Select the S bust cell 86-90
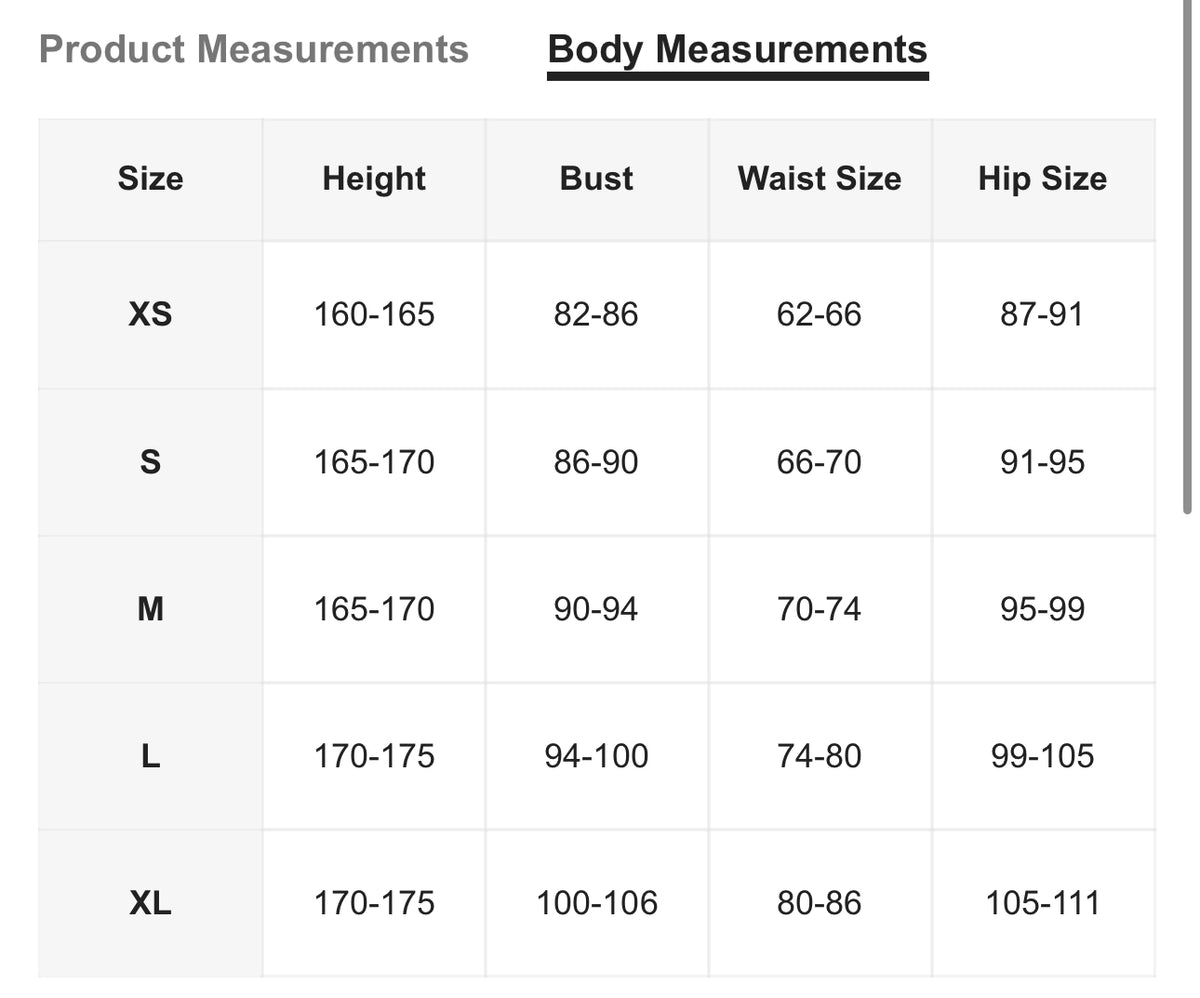1200x998 pixels. click(x=596, y=462)
